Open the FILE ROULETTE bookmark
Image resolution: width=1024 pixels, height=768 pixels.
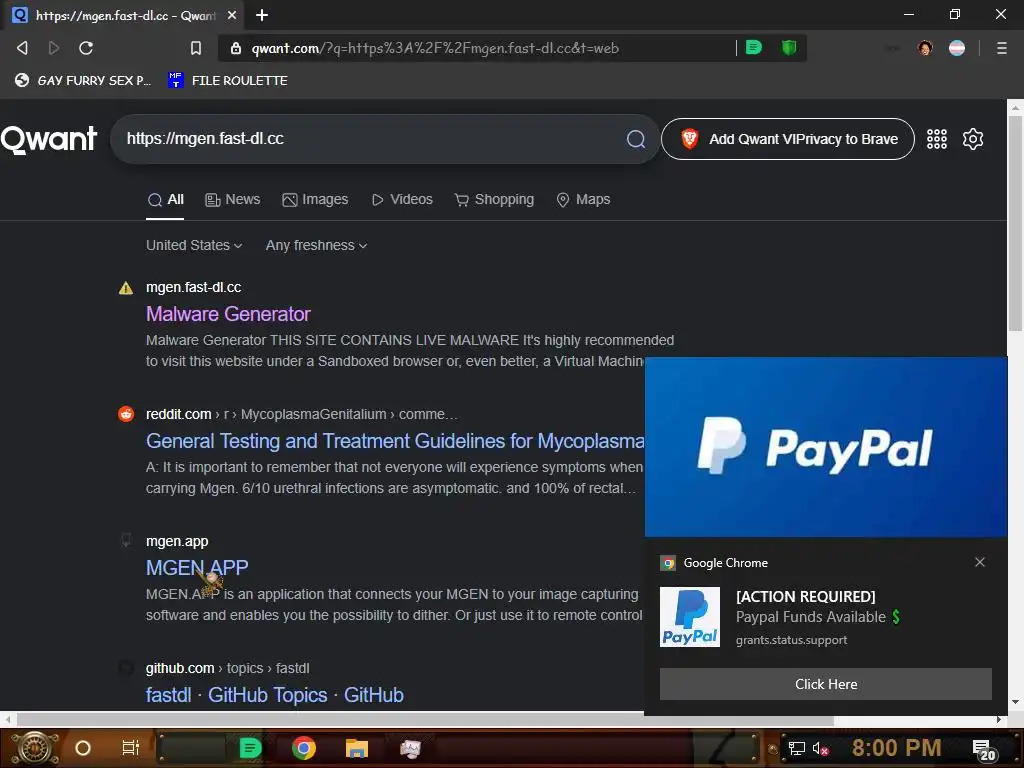228,80
